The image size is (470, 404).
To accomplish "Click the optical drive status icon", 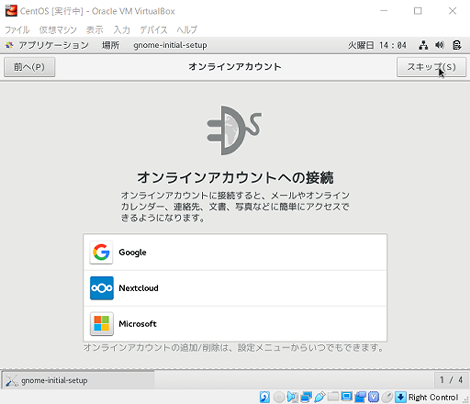I will pos(279,397).
